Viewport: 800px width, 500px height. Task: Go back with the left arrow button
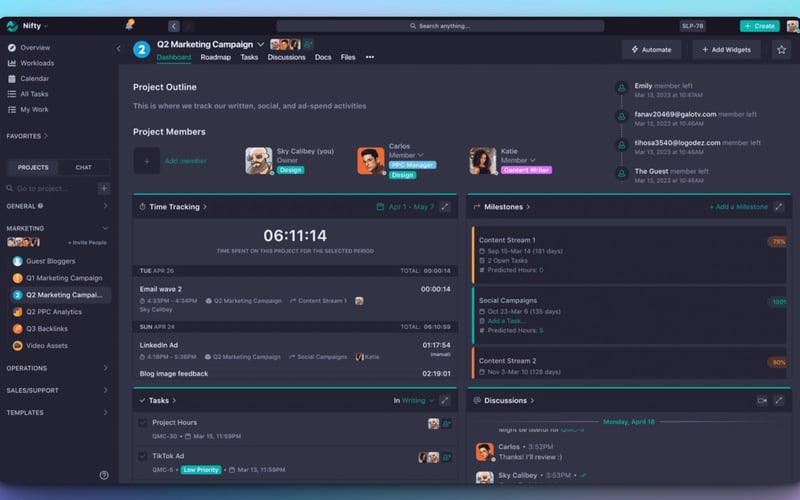click(173, 26)
